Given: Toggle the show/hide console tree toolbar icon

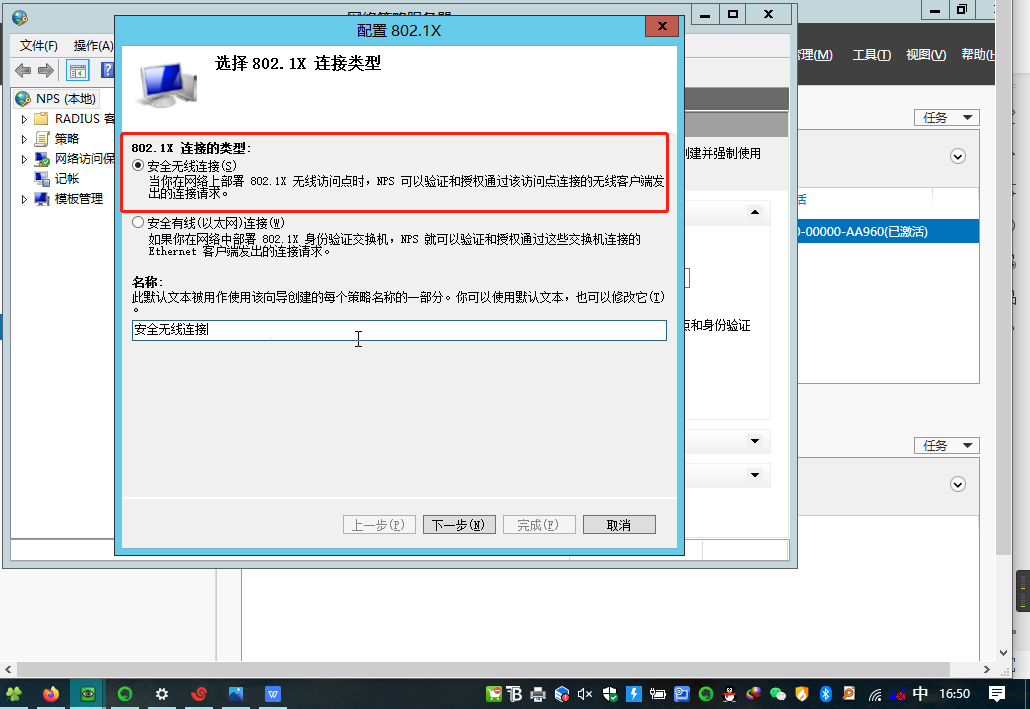Looking at the screenshot, I should pos(78,70).
